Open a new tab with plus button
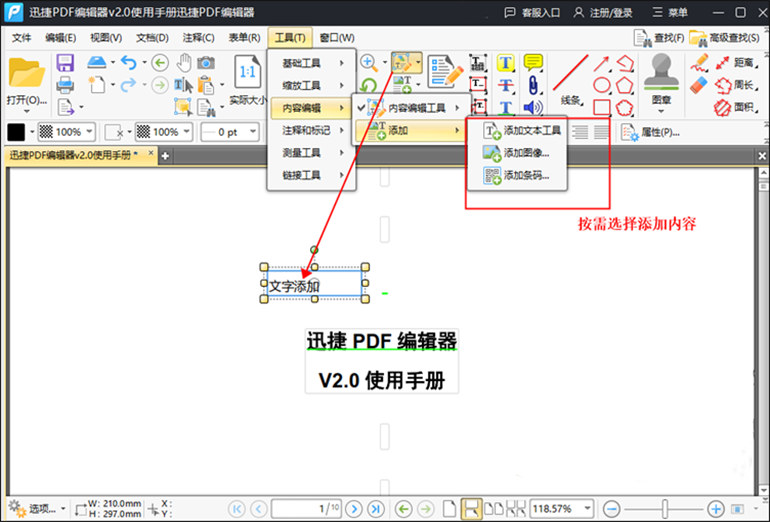This screenshot has width=770, height=522. pos(165,156)
